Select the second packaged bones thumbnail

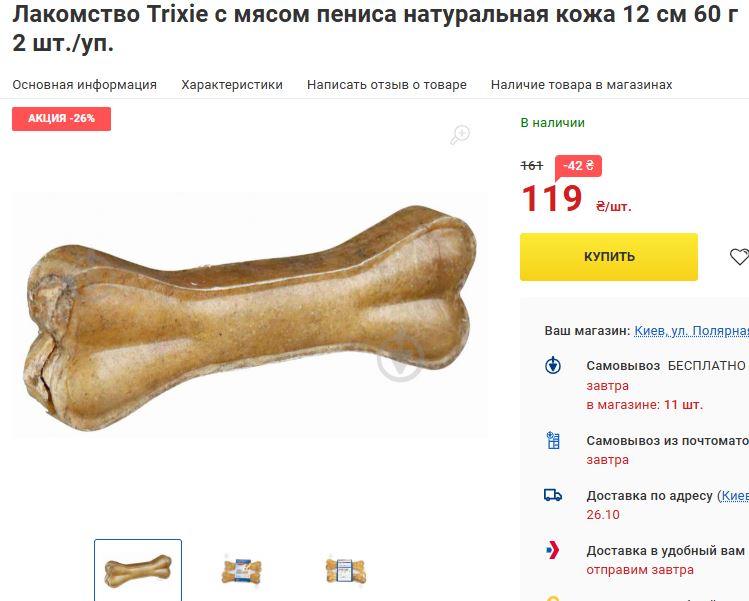[x=242, y=571]
